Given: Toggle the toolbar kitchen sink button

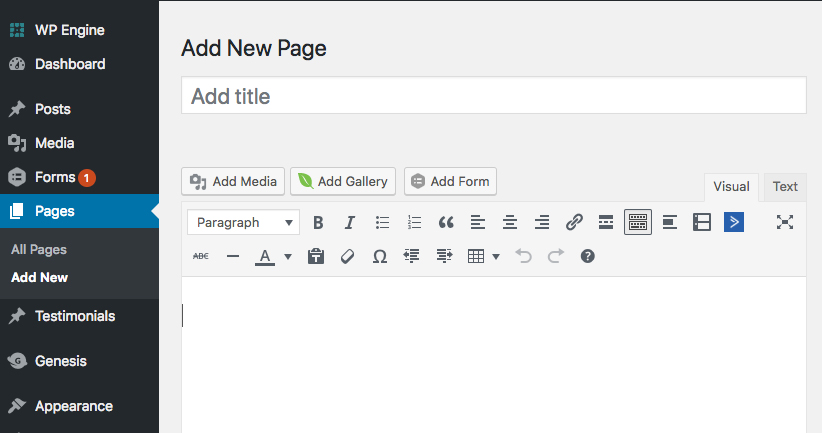Looking at the screenshot, I should point(638,222).
